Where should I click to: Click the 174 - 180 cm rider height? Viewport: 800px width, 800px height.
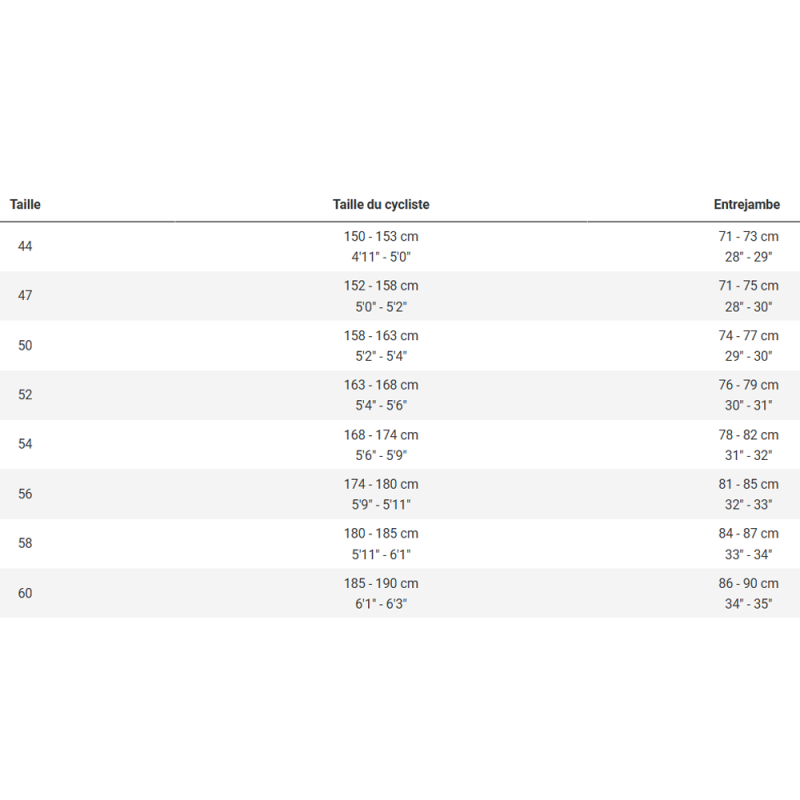click(381, 484)
